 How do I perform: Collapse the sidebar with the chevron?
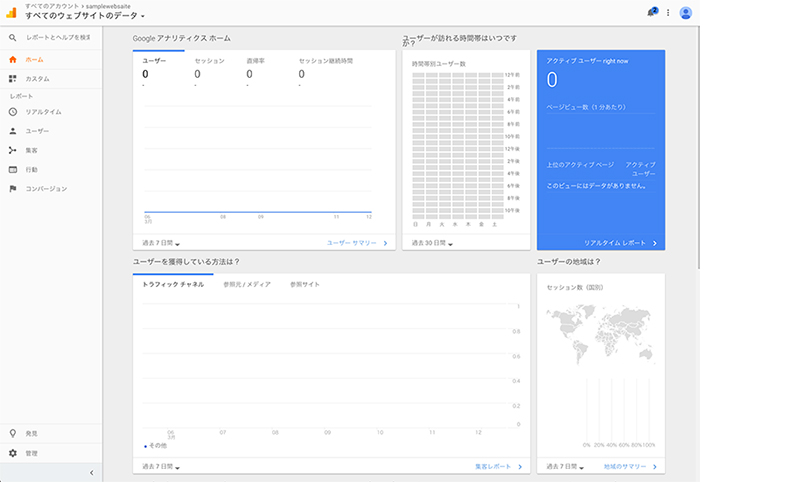coord(92,473)
